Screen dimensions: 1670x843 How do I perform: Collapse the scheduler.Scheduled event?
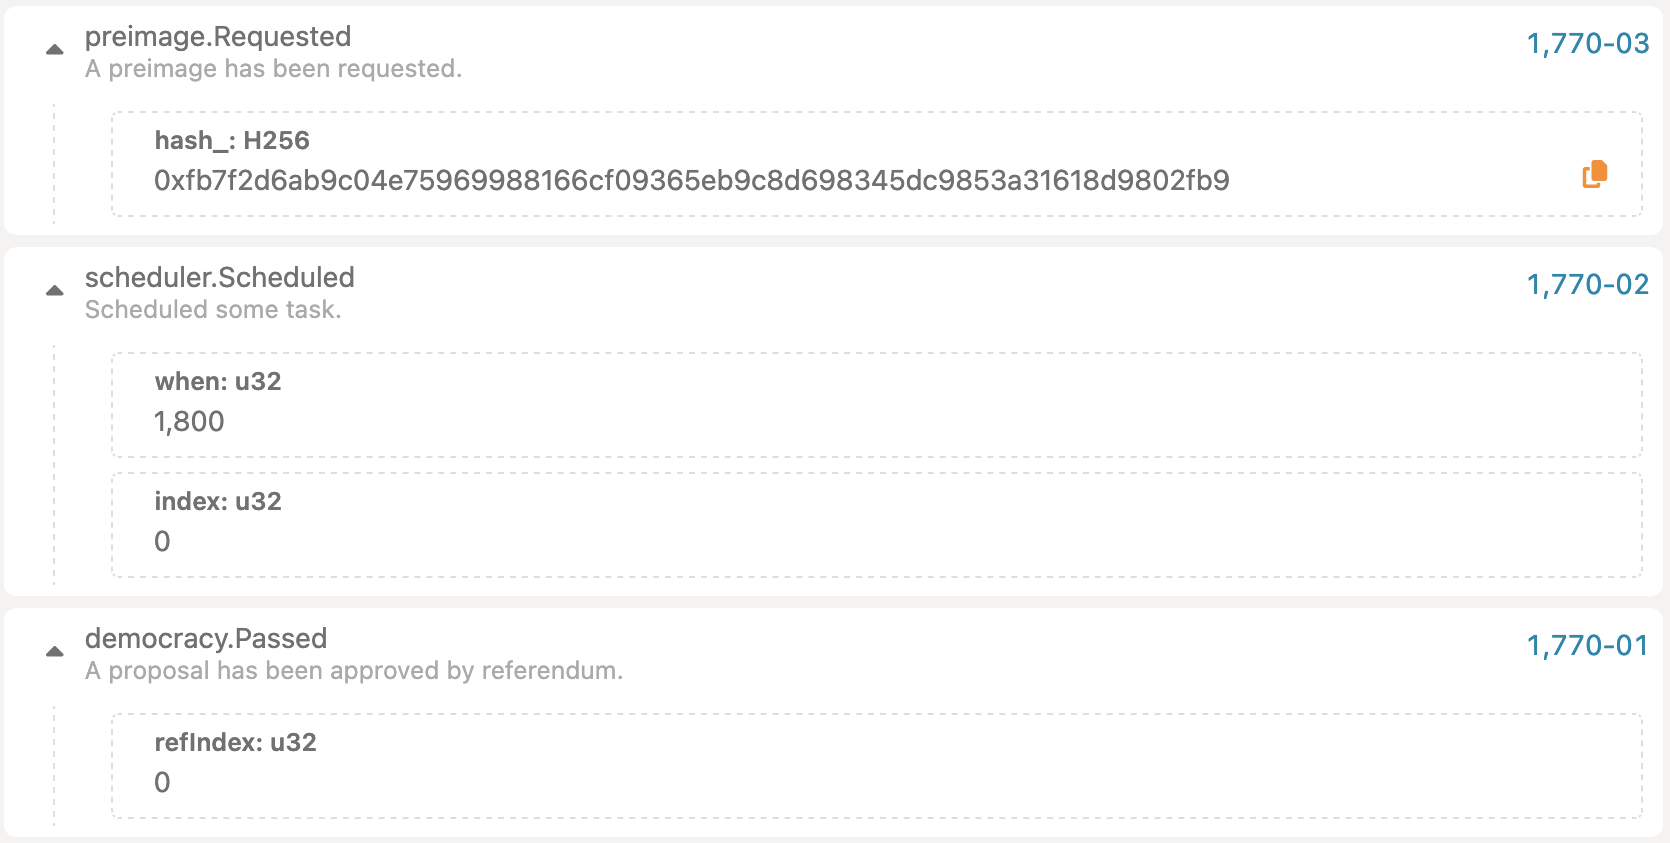pos(55,291)
